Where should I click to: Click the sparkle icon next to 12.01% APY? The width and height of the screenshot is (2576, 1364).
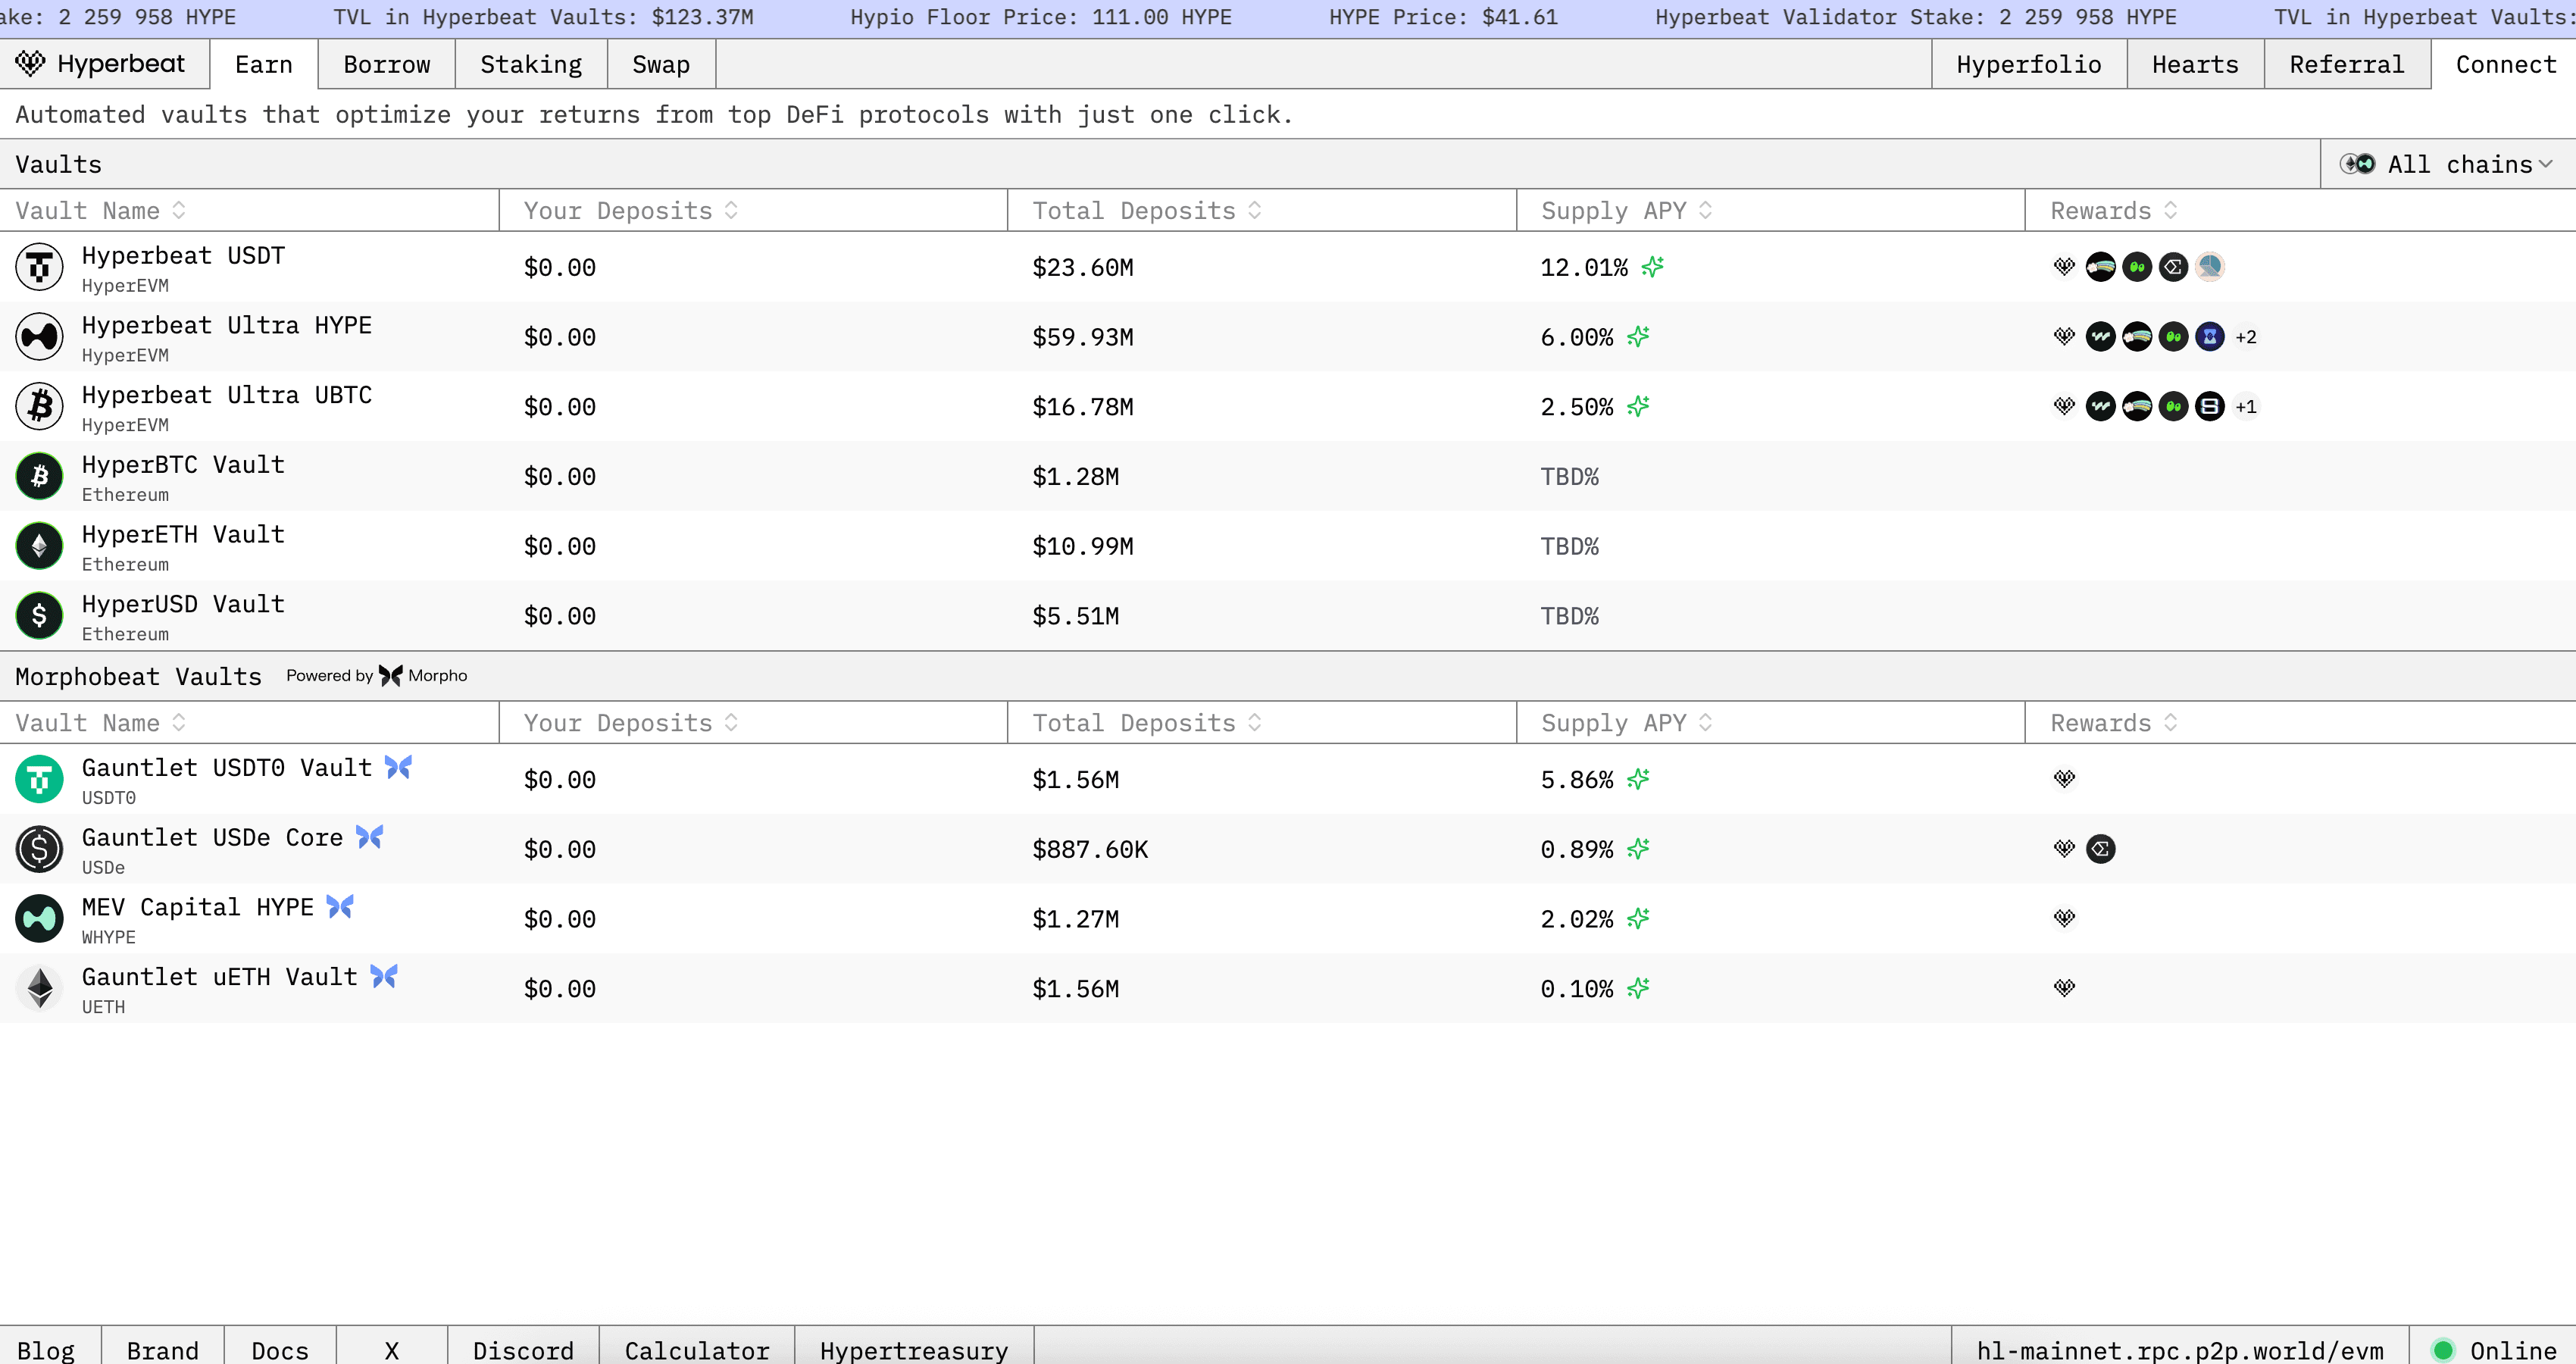pos(1653,267)
